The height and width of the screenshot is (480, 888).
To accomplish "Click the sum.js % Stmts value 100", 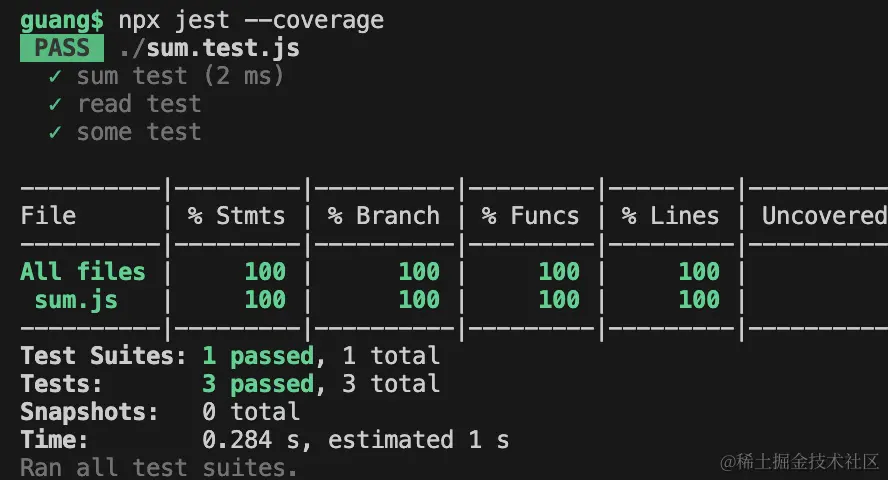I will coord(265,299).
